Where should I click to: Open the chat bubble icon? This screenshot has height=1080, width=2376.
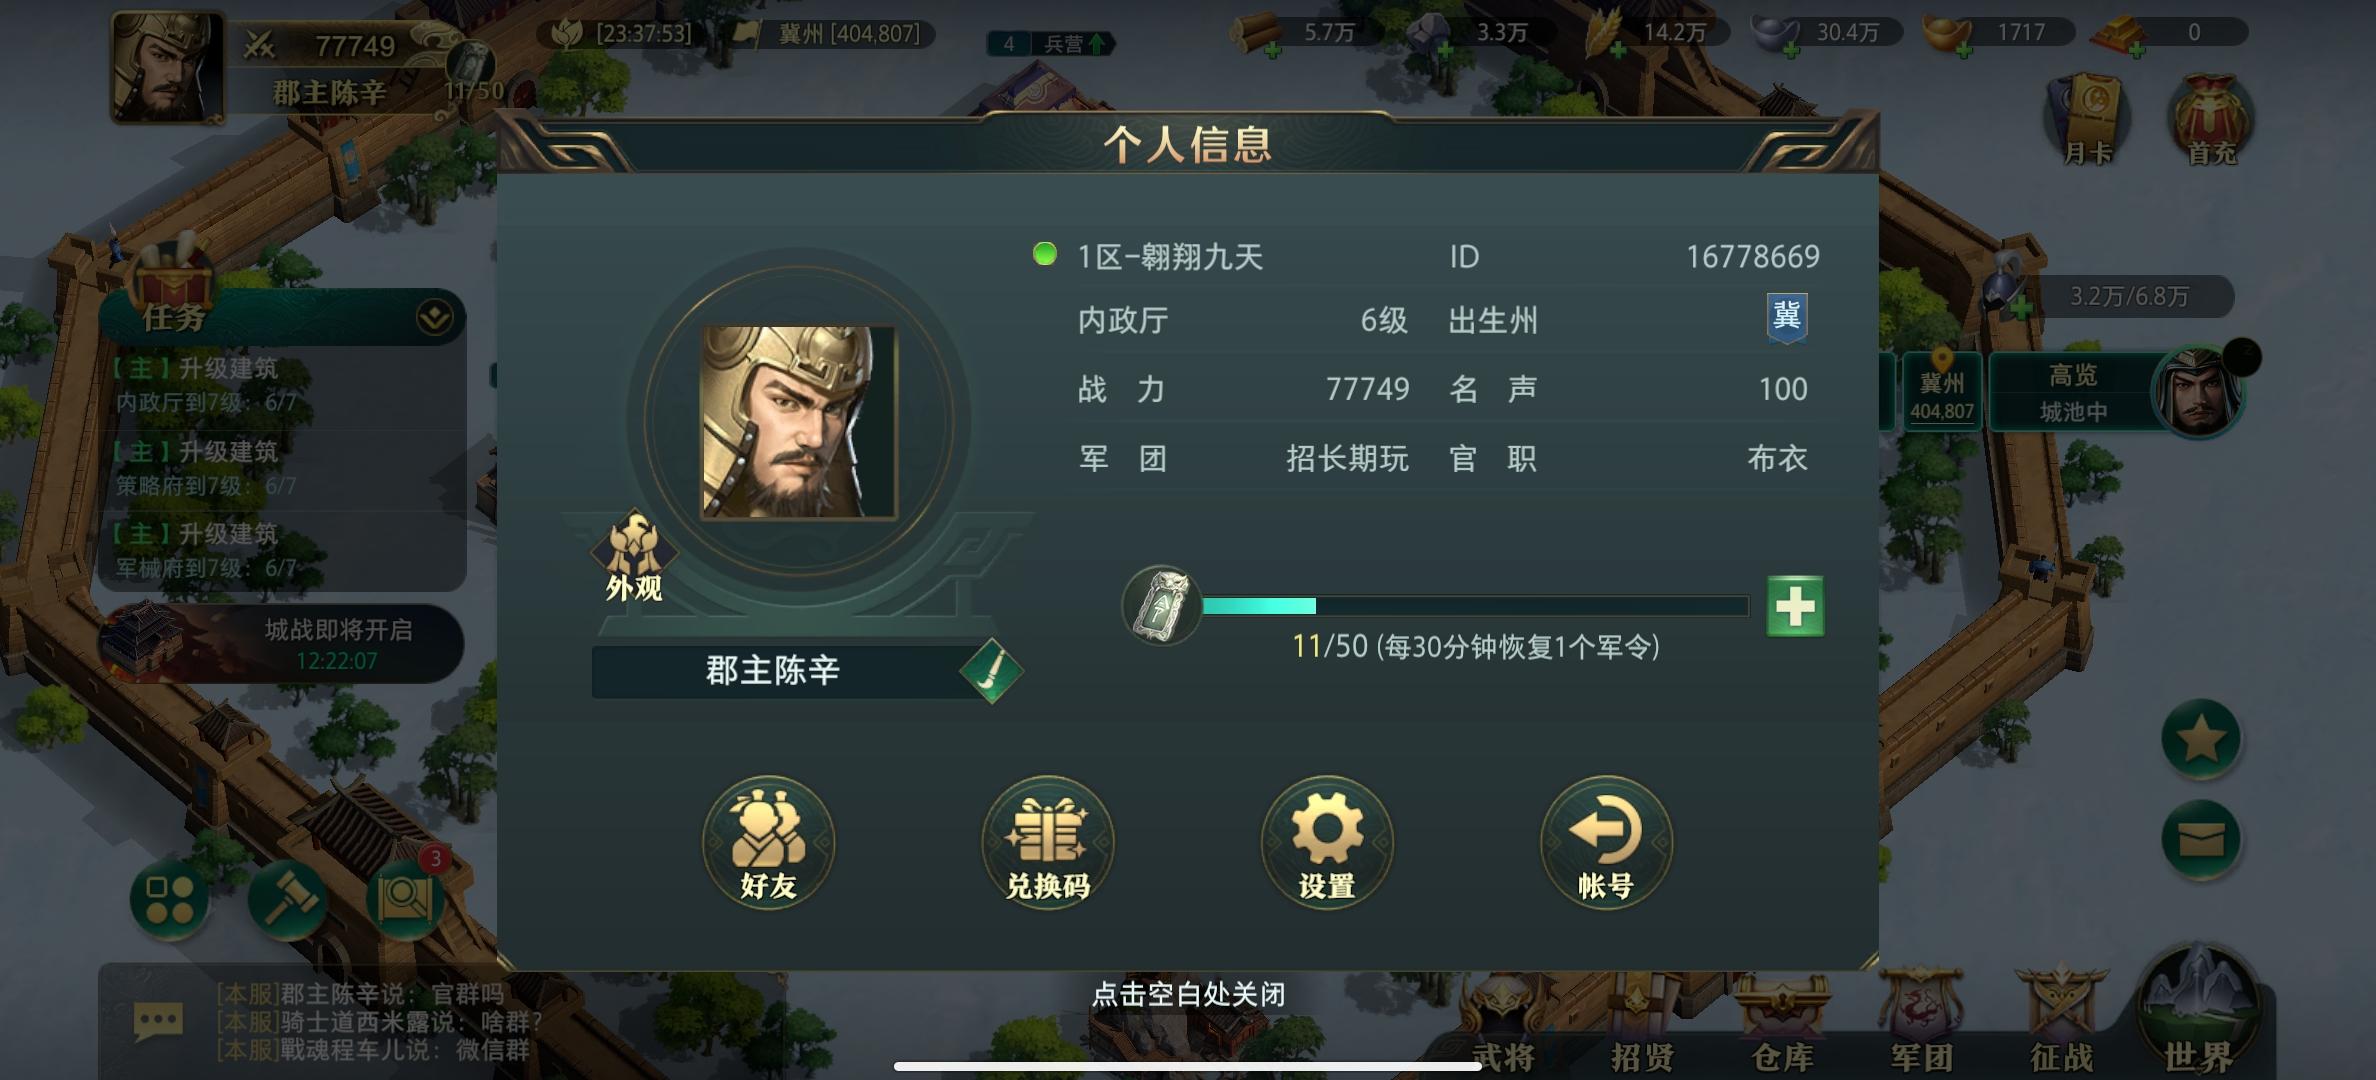(158, 1022)
